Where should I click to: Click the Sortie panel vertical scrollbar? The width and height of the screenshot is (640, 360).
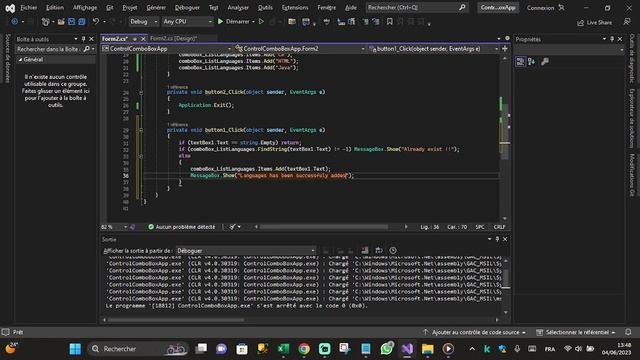coord(506,278)
